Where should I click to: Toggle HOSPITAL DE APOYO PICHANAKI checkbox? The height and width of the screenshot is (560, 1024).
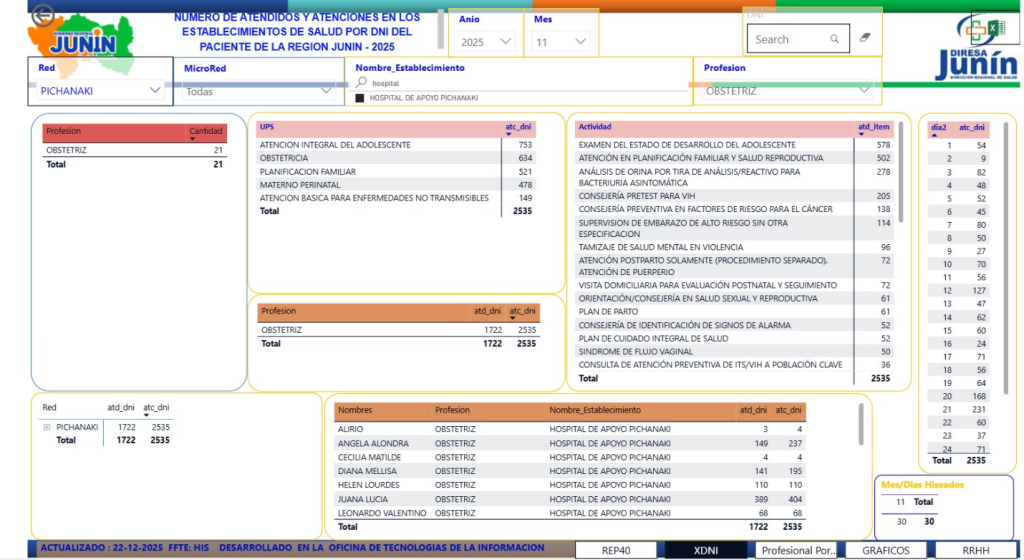pyautogui.click(x=360, y=98)
